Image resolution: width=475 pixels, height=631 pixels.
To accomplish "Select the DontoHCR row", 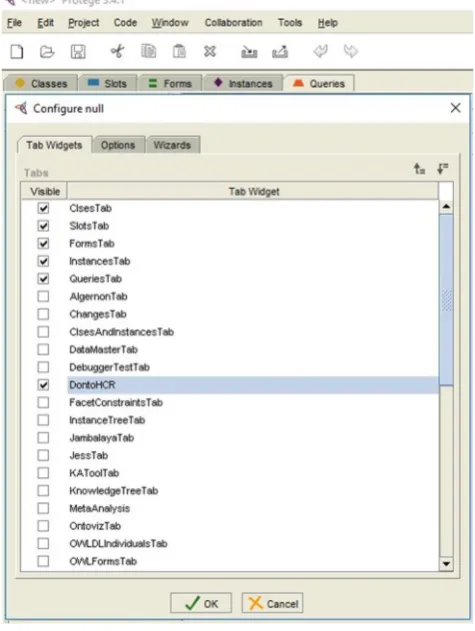I will (253, 385).
